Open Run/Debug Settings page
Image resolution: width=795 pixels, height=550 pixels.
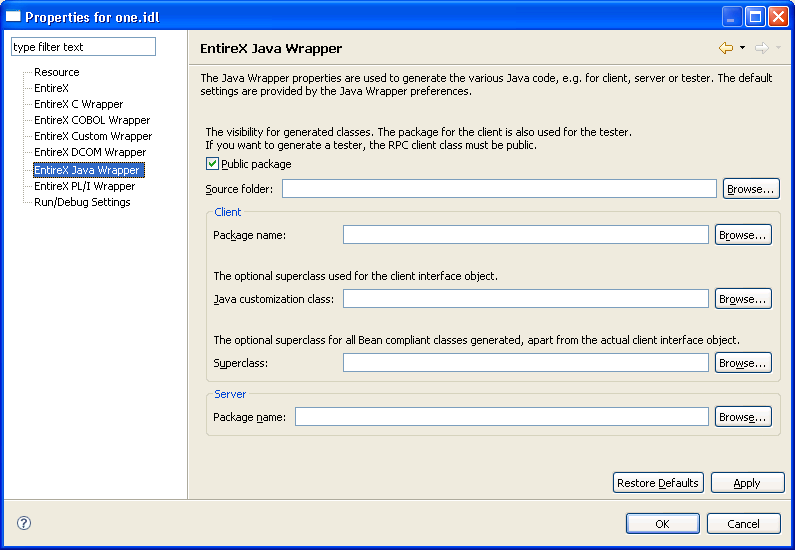point(82,202)
